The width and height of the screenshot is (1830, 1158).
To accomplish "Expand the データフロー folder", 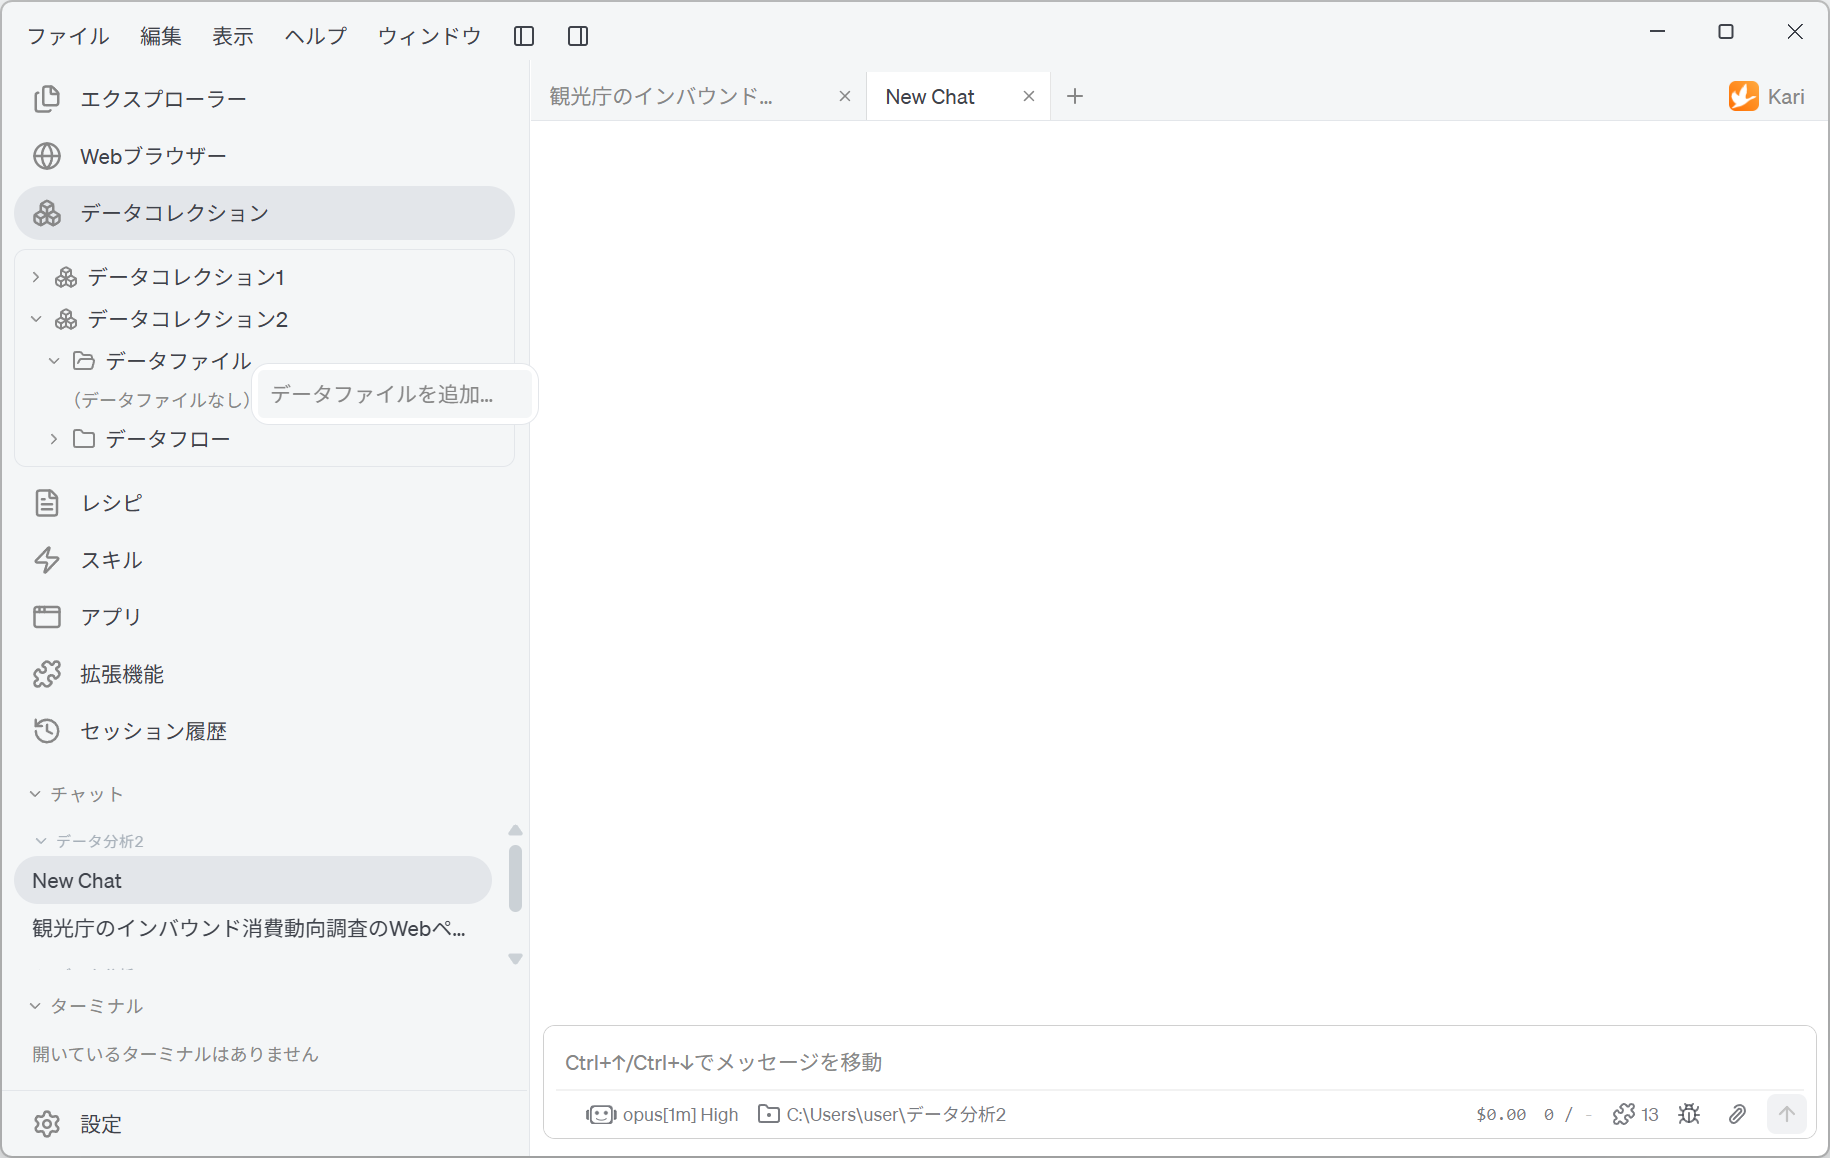I will click(x=54, y=439).
